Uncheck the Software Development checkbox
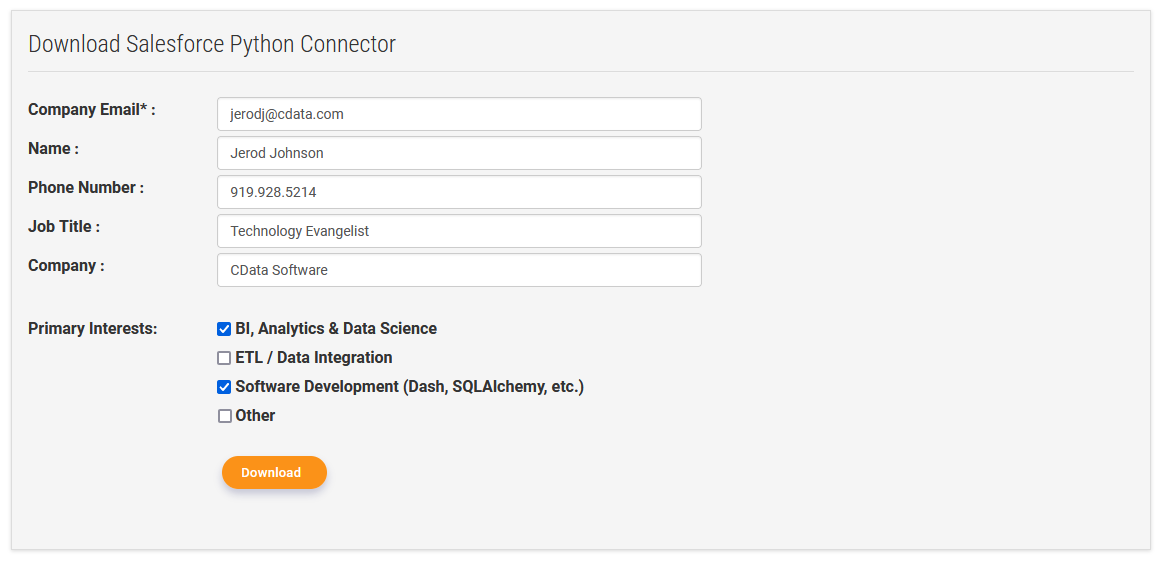Viewport: 1165px width, 563px height. click(224, 387)
